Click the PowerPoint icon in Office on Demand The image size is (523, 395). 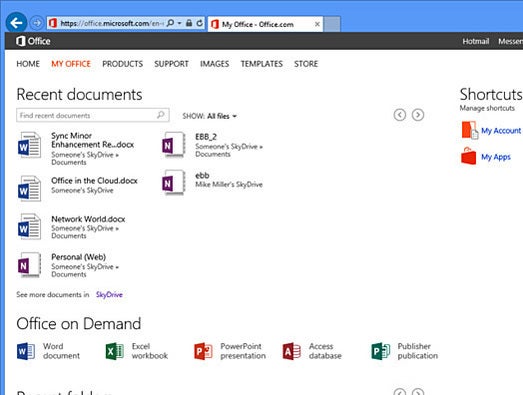point(203,351)
